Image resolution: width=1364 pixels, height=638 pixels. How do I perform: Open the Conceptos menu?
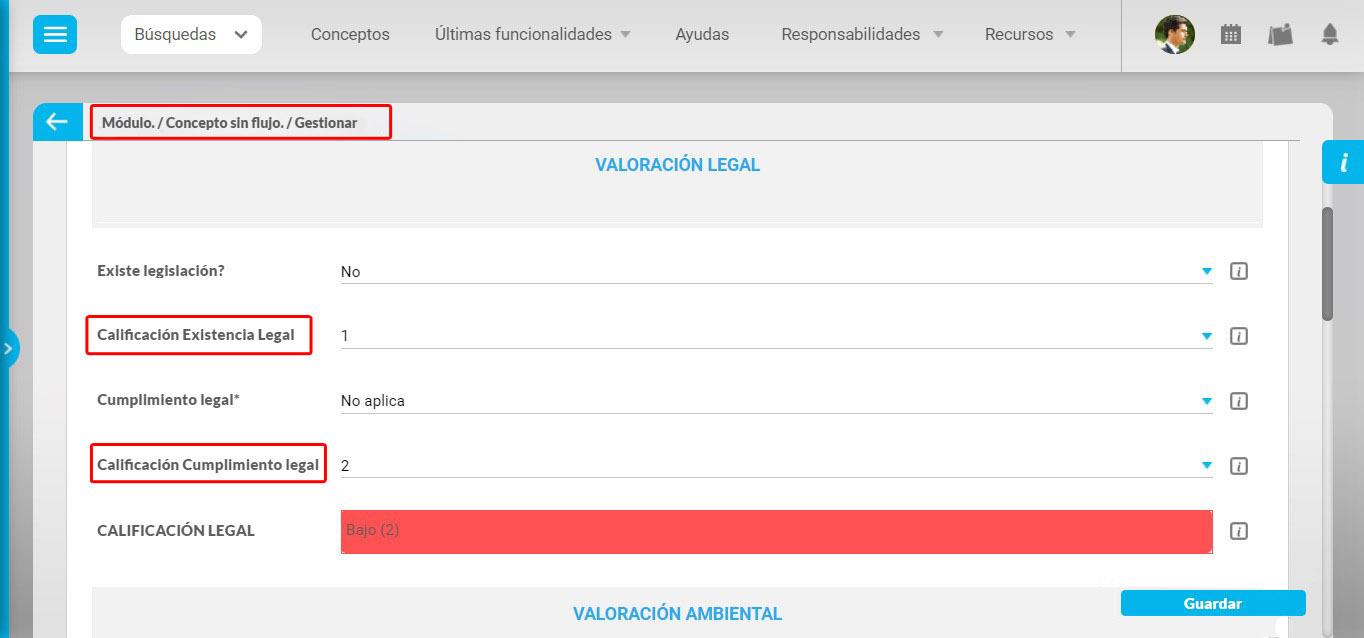click(350, 34)
